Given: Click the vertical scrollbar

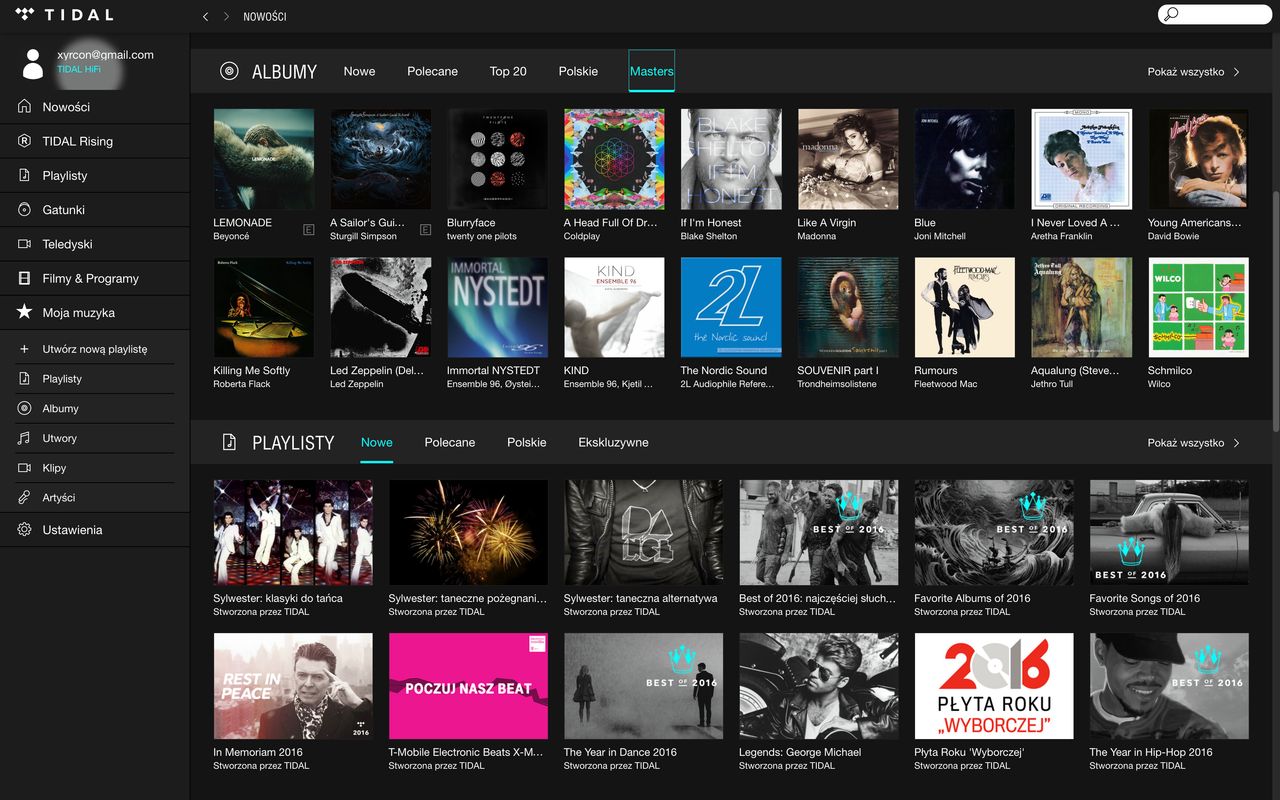Looking at the screenshot, I should click(1274, 310).
